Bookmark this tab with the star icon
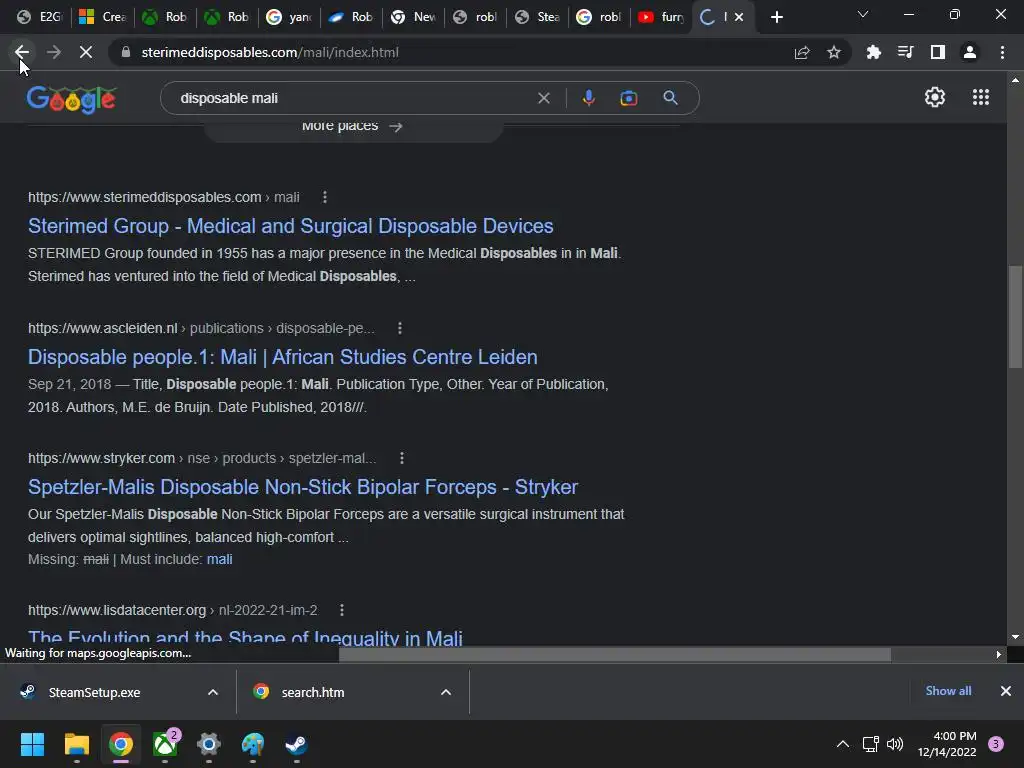The width and height of the screenshot is (1024, 768). coord(834,52)
